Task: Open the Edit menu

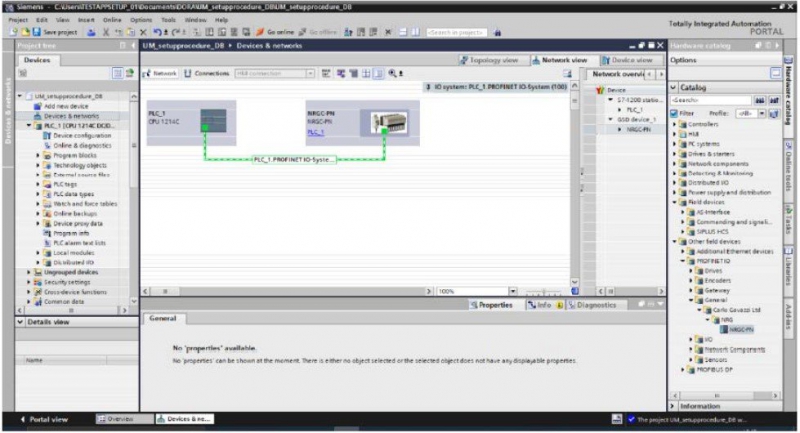Action: (x=42, y=20)
